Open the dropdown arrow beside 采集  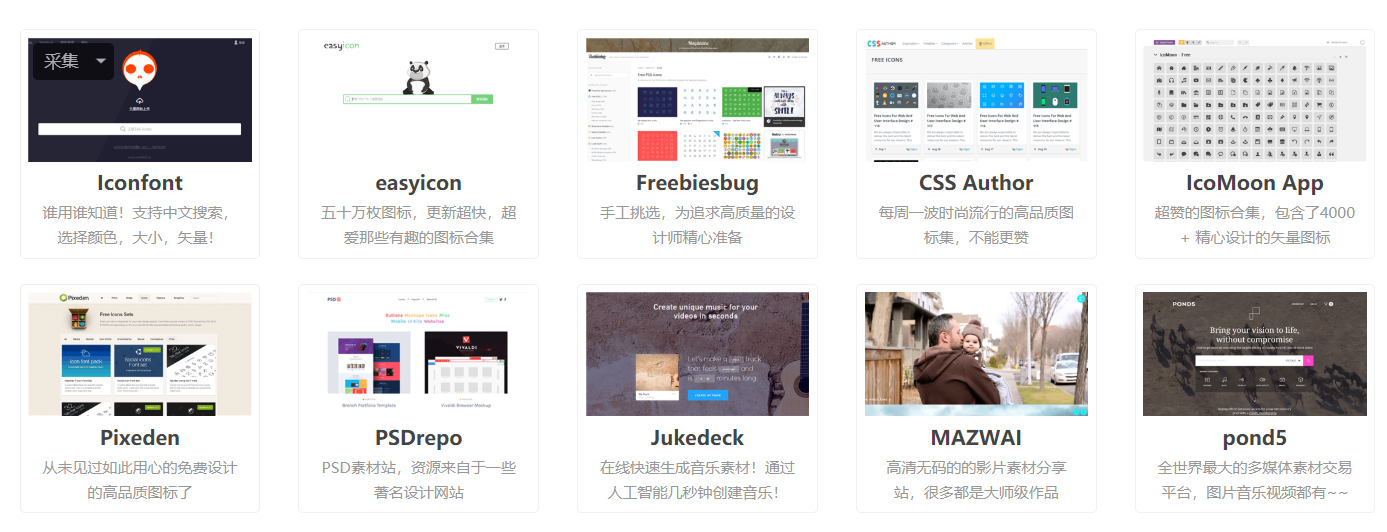click(101, 62)
